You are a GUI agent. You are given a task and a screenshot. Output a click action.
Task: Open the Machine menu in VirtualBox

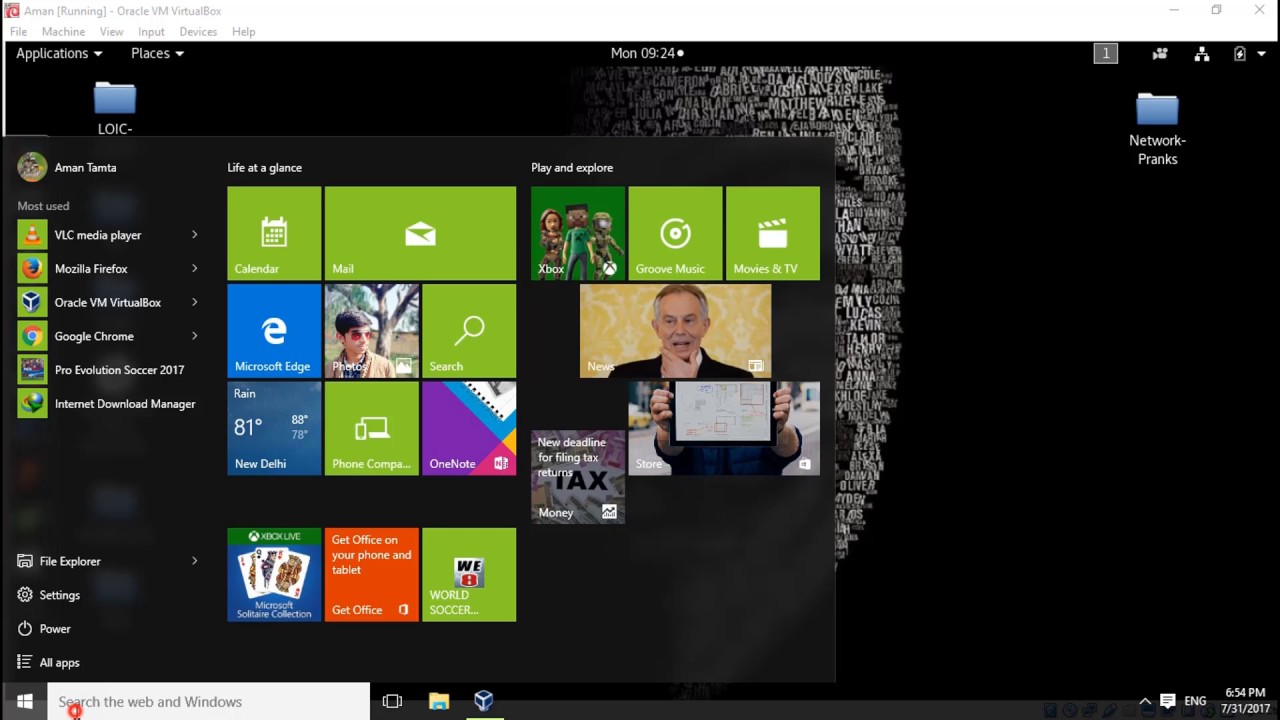[63, 32]
